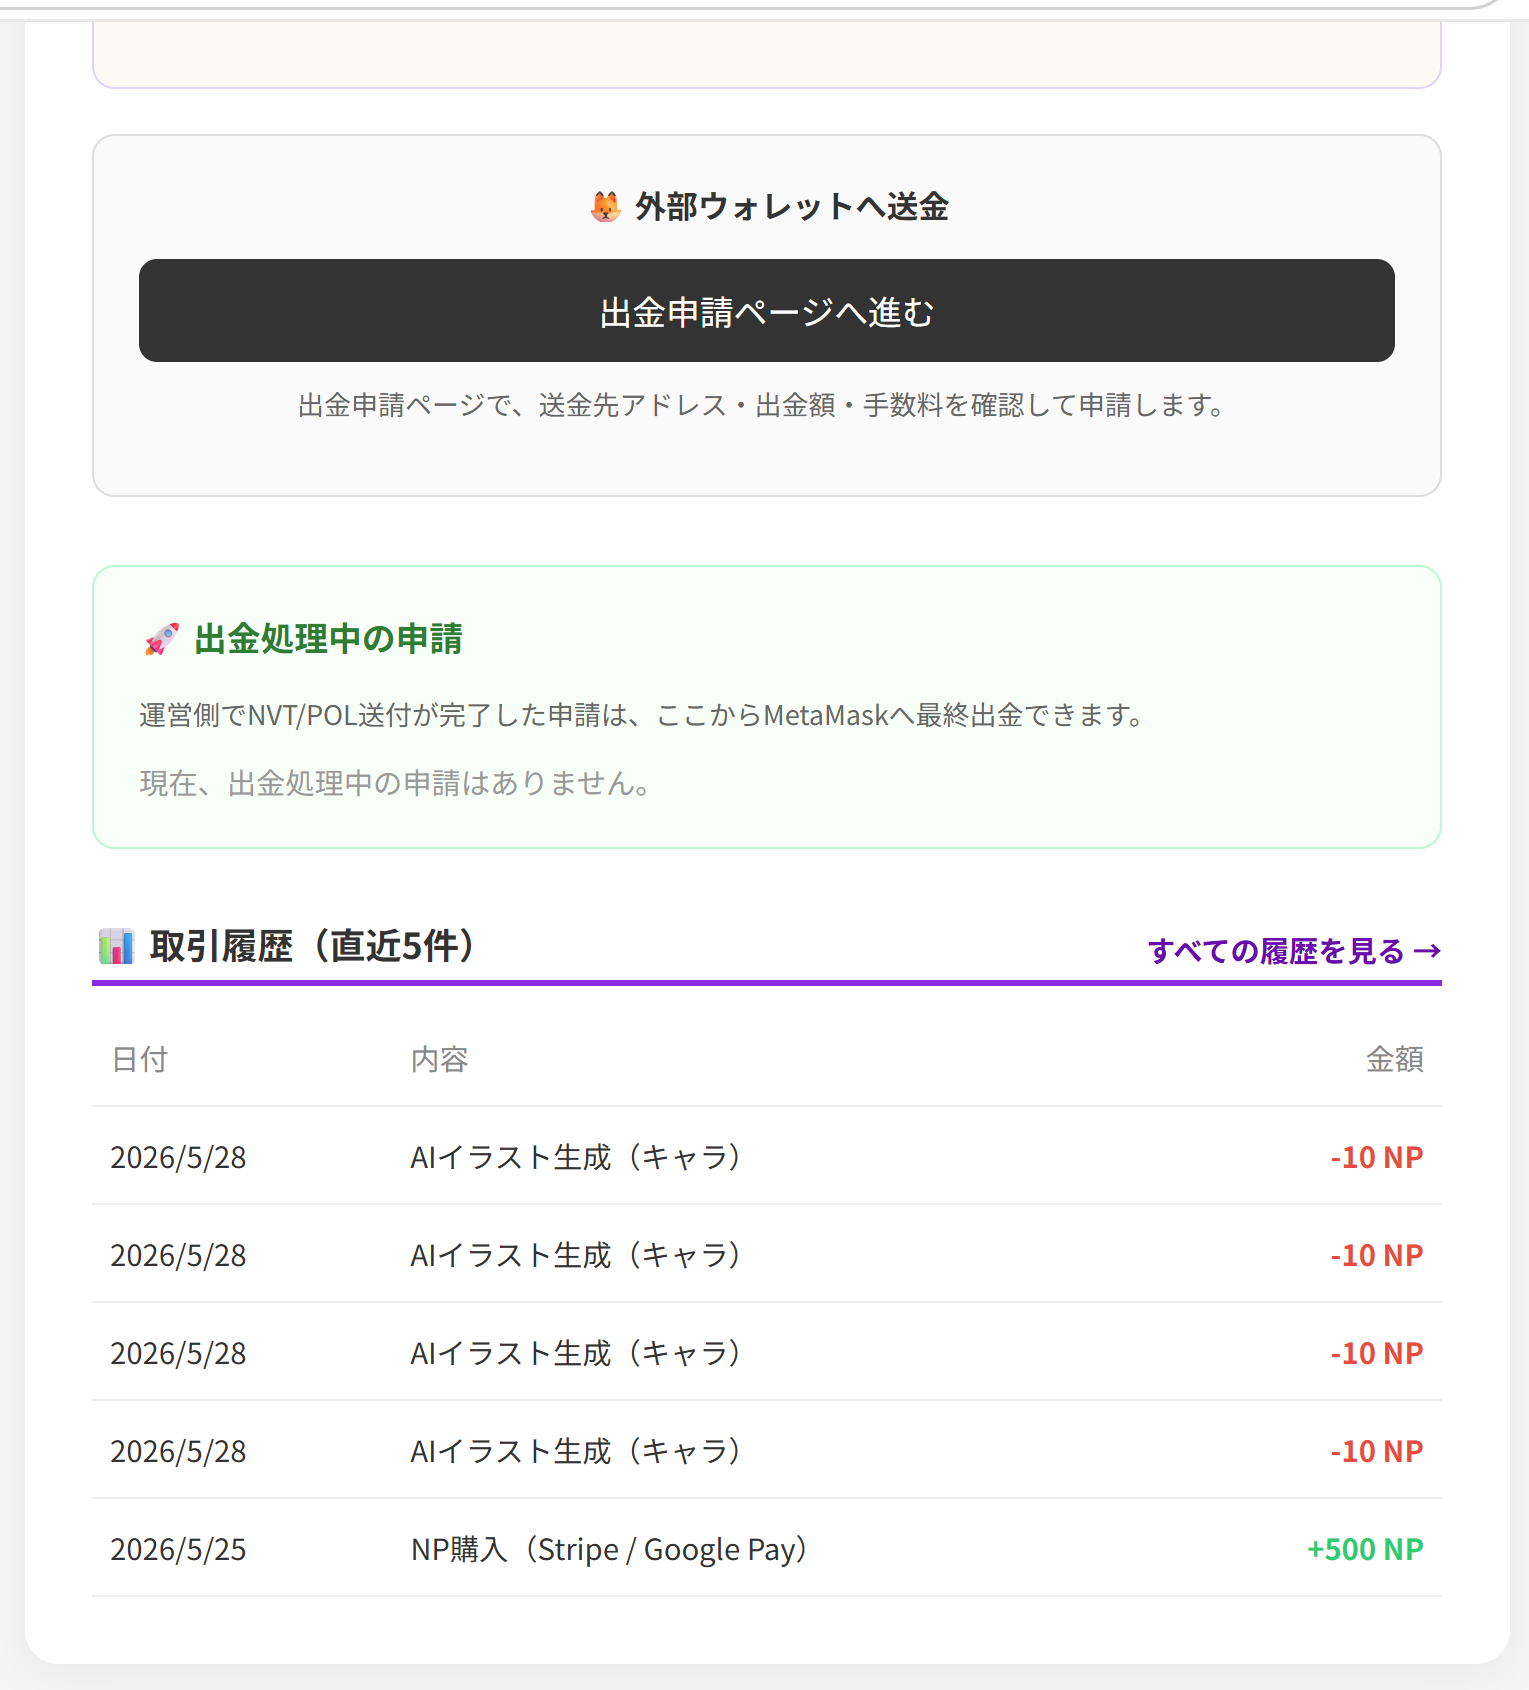Open すべての履歴を見る link
Screen dimensions: 1529x1690
pyautogui.click(x=1294, y=950)
